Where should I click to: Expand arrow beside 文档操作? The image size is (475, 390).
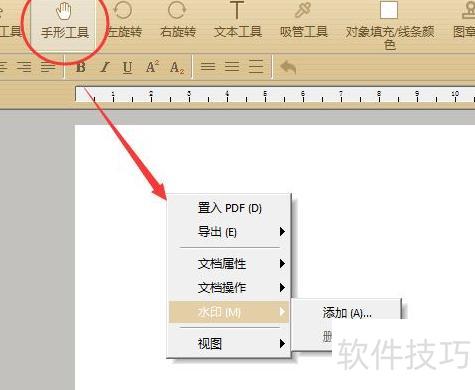[282, 287]
